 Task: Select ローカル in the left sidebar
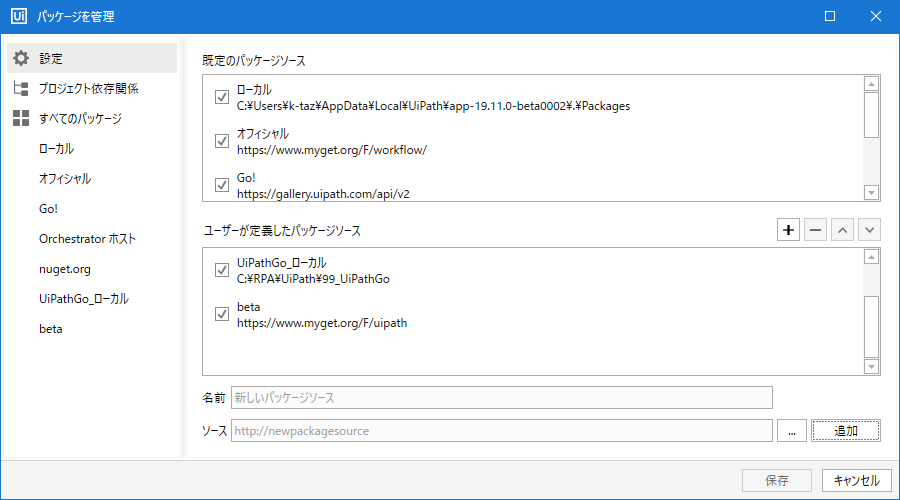point(56,149)
